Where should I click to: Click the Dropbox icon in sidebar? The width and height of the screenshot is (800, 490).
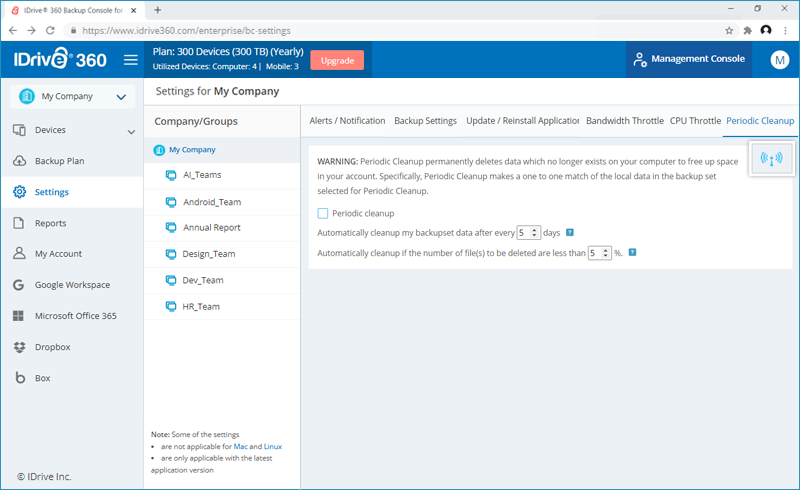19,347
